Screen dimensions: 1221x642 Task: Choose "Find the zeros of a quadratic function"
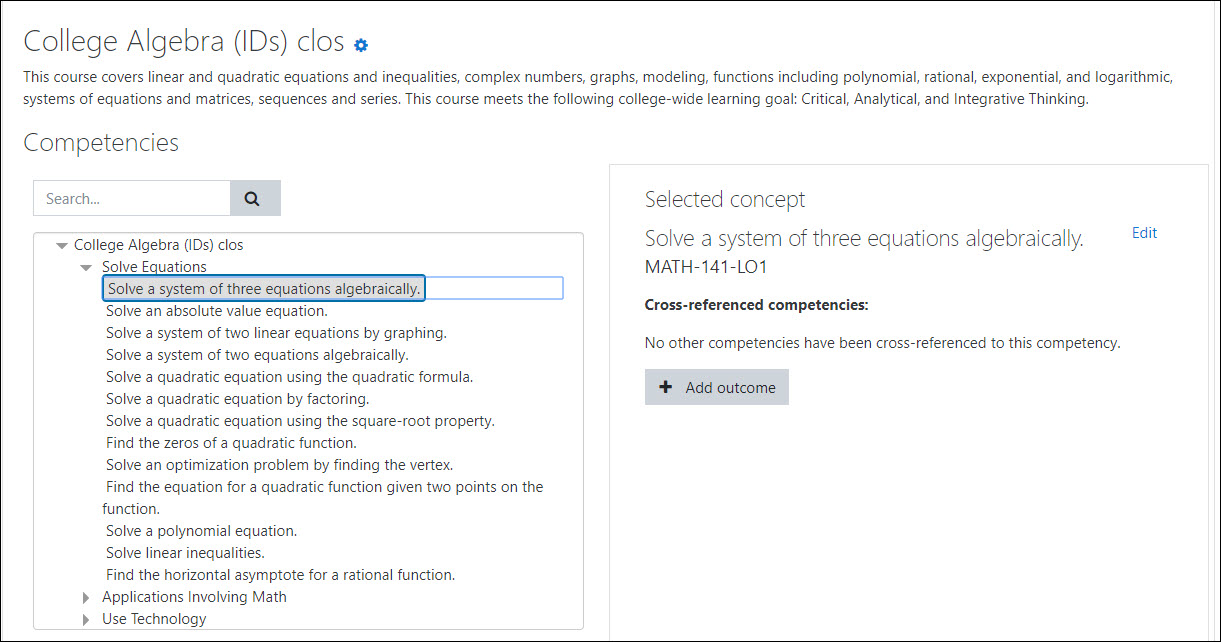(x=231, y=443)
